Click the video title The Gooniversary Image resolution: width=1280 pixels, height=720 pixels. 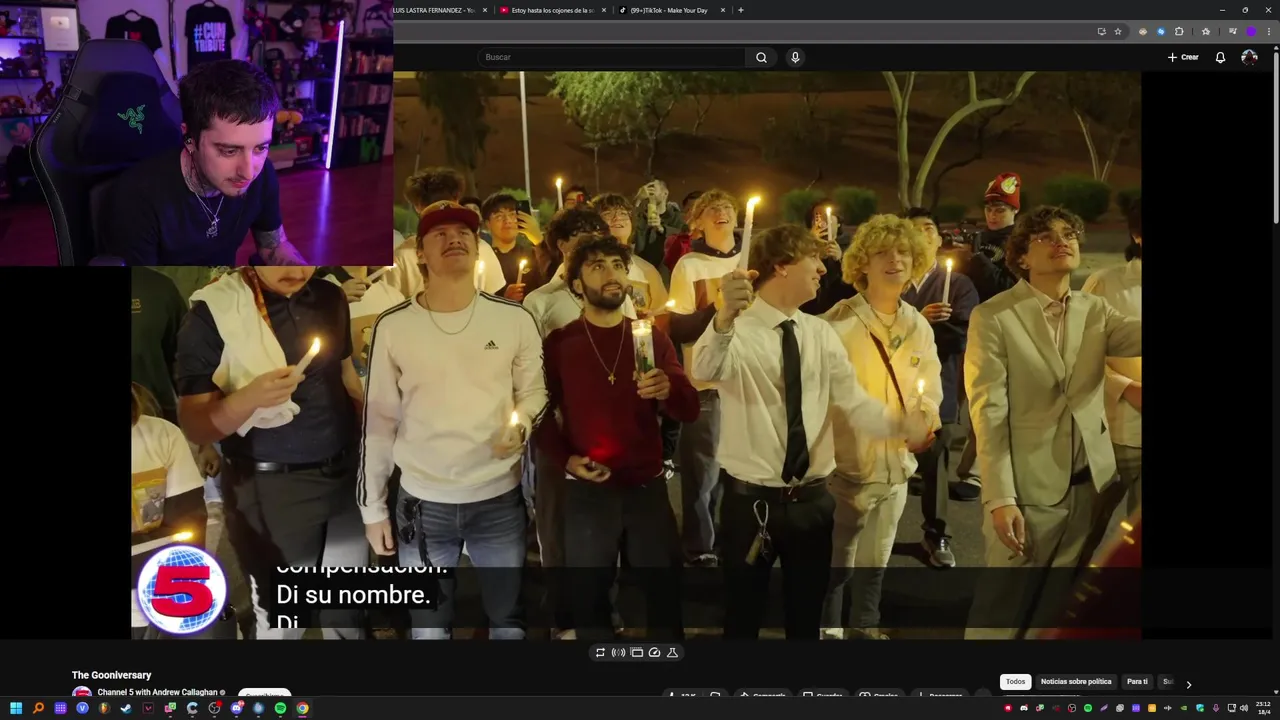(x=111, y=675)
